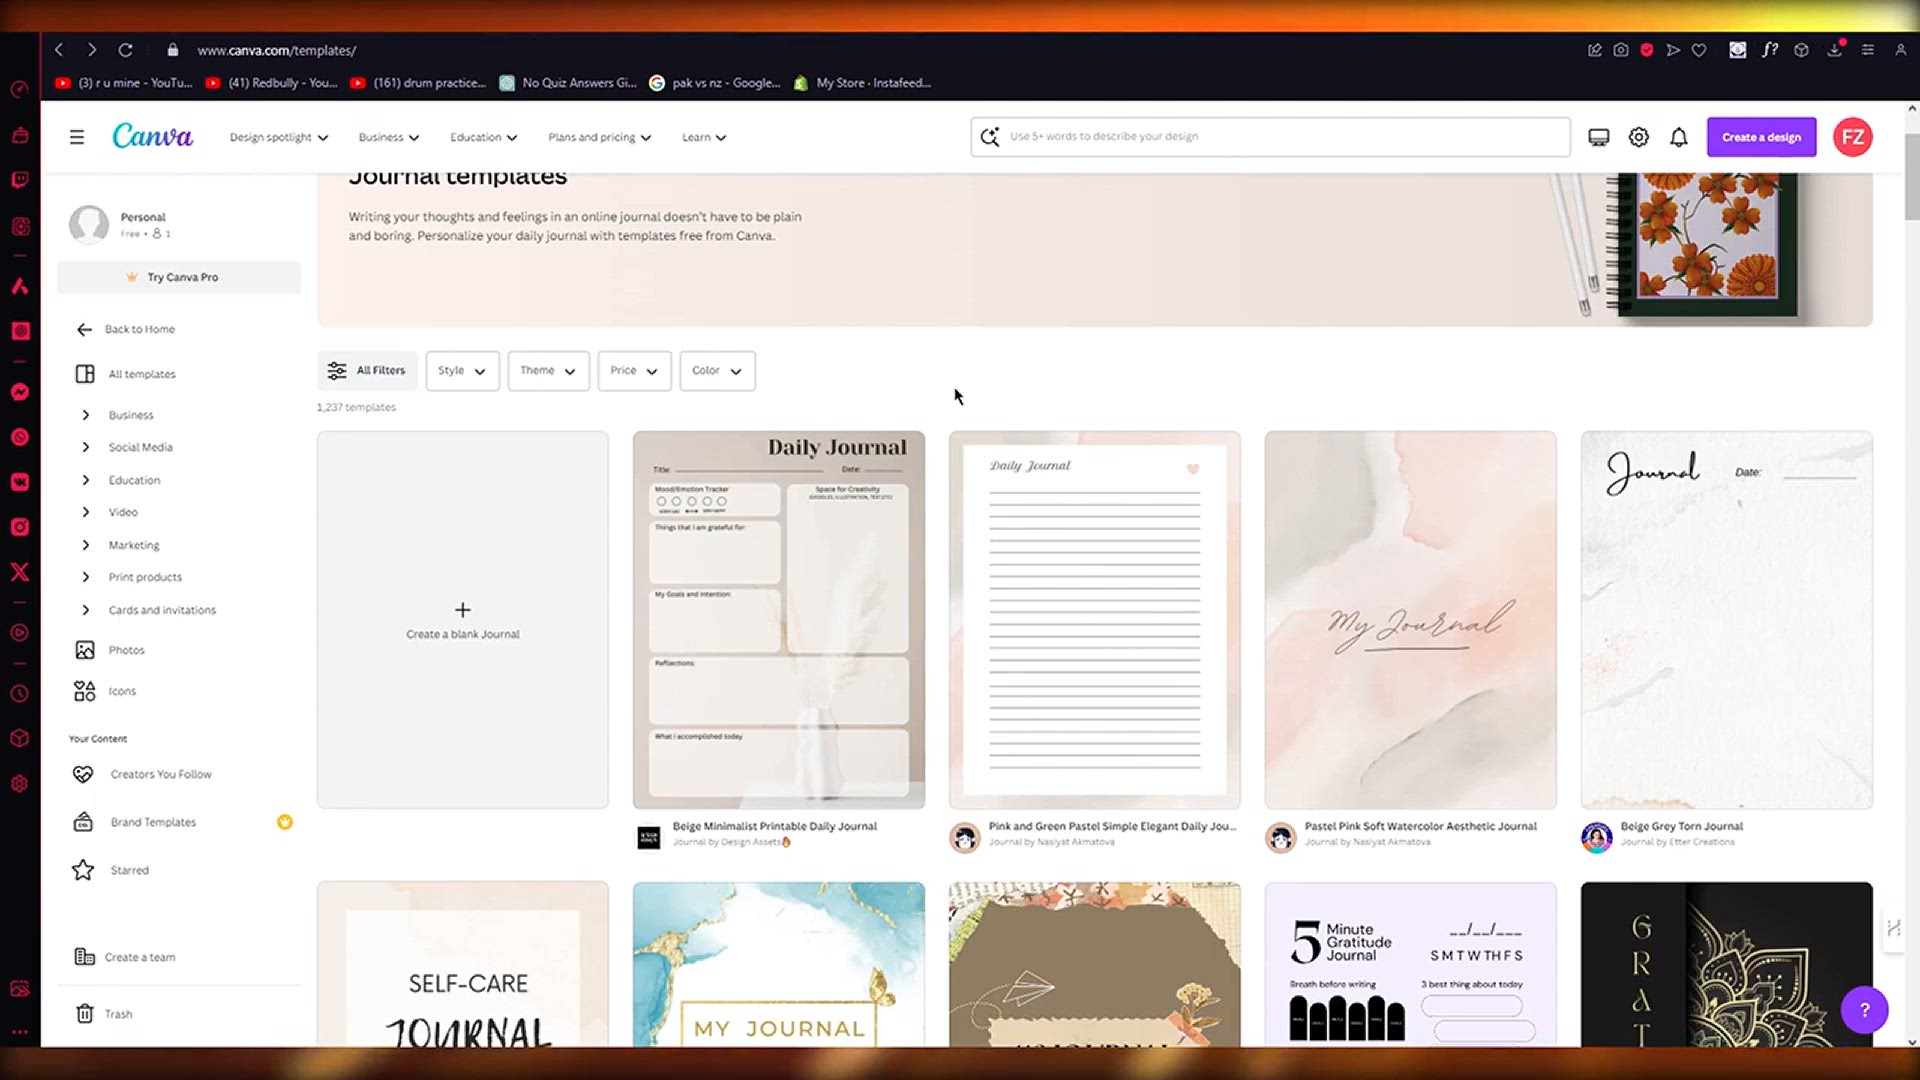Open Design spotlight menu
The image size is (1920, 1080).
(x=279, y=137)
